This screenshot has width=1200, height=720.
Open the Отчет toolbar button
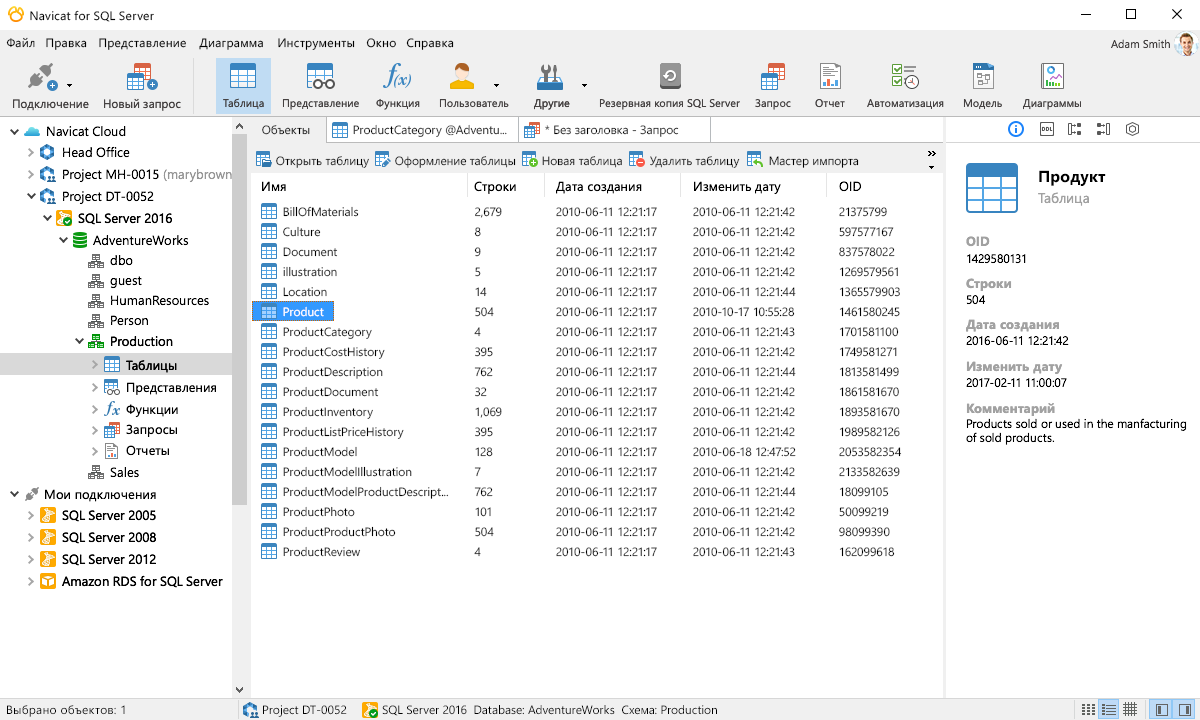tap(829, 86)
